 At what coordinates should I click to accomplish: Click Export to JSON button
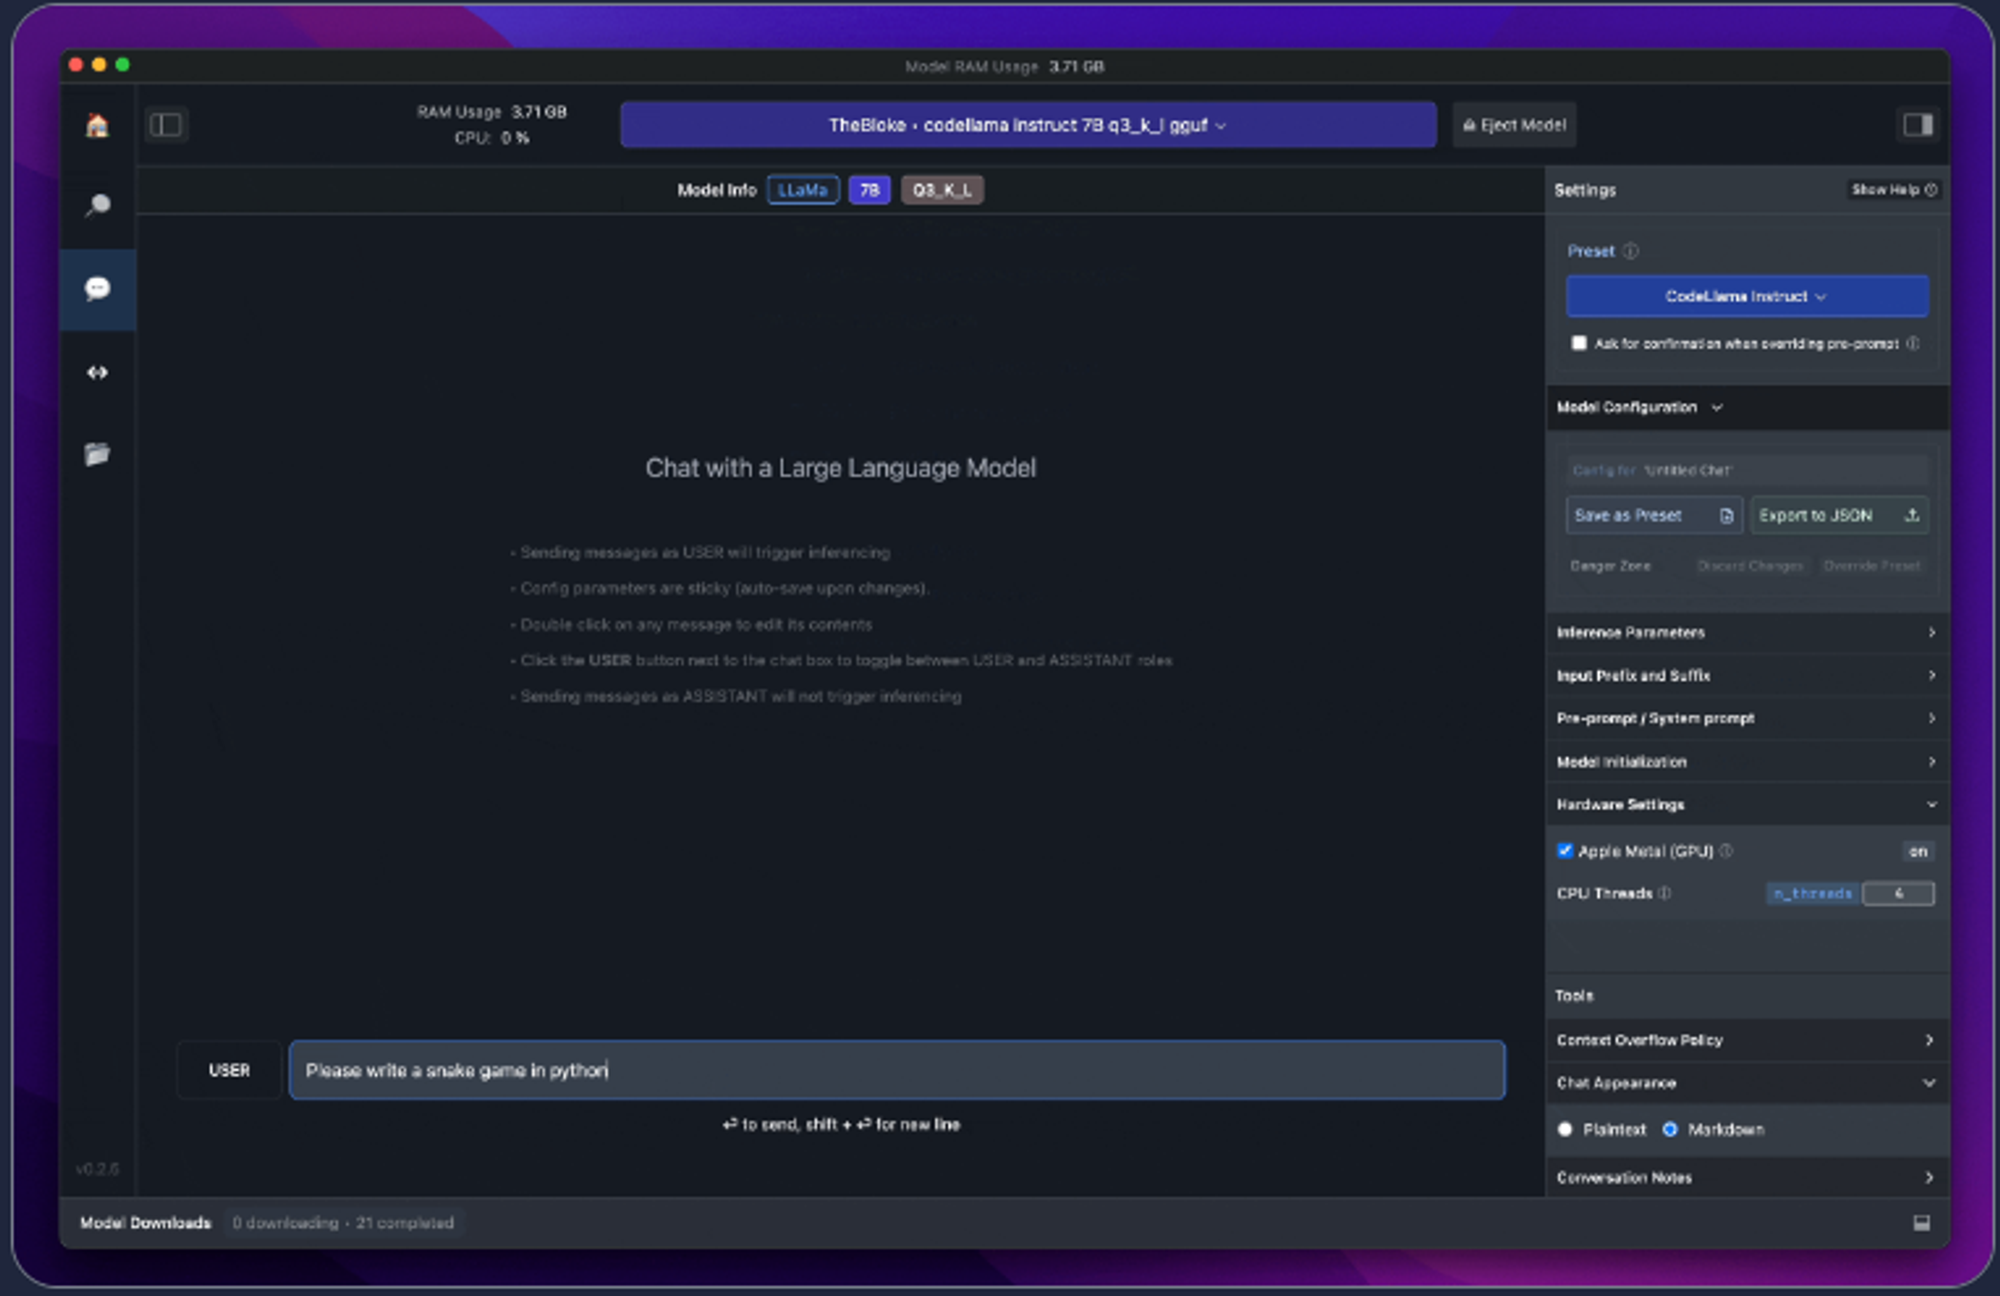pos(1838,515)
